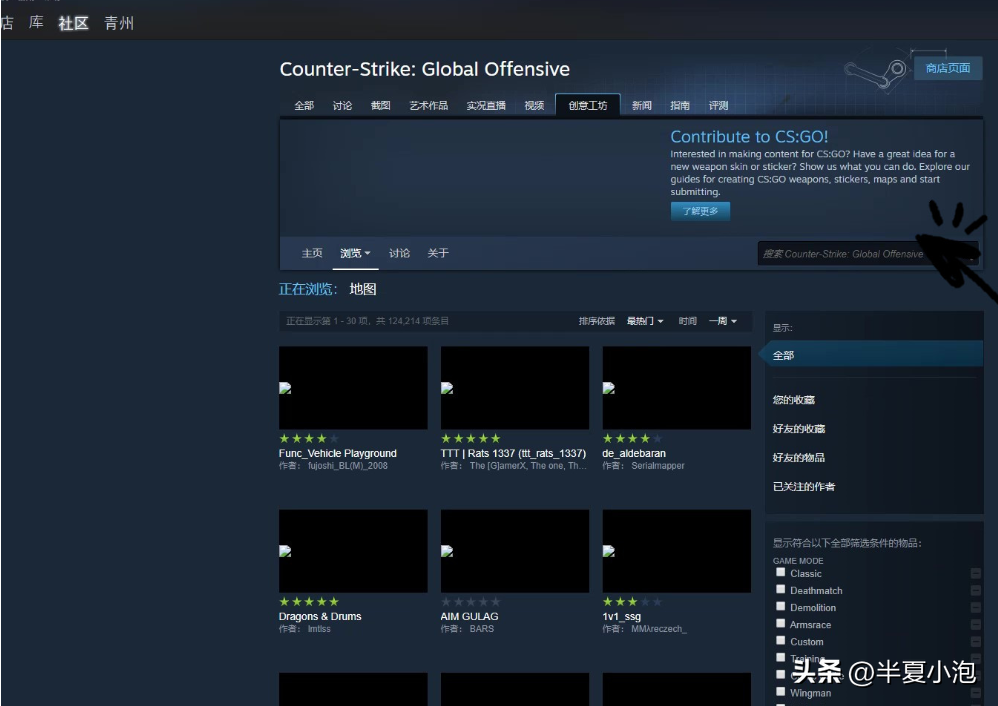
Task: Exclude Armsrace mode with its minus icon
Action: 976,625
